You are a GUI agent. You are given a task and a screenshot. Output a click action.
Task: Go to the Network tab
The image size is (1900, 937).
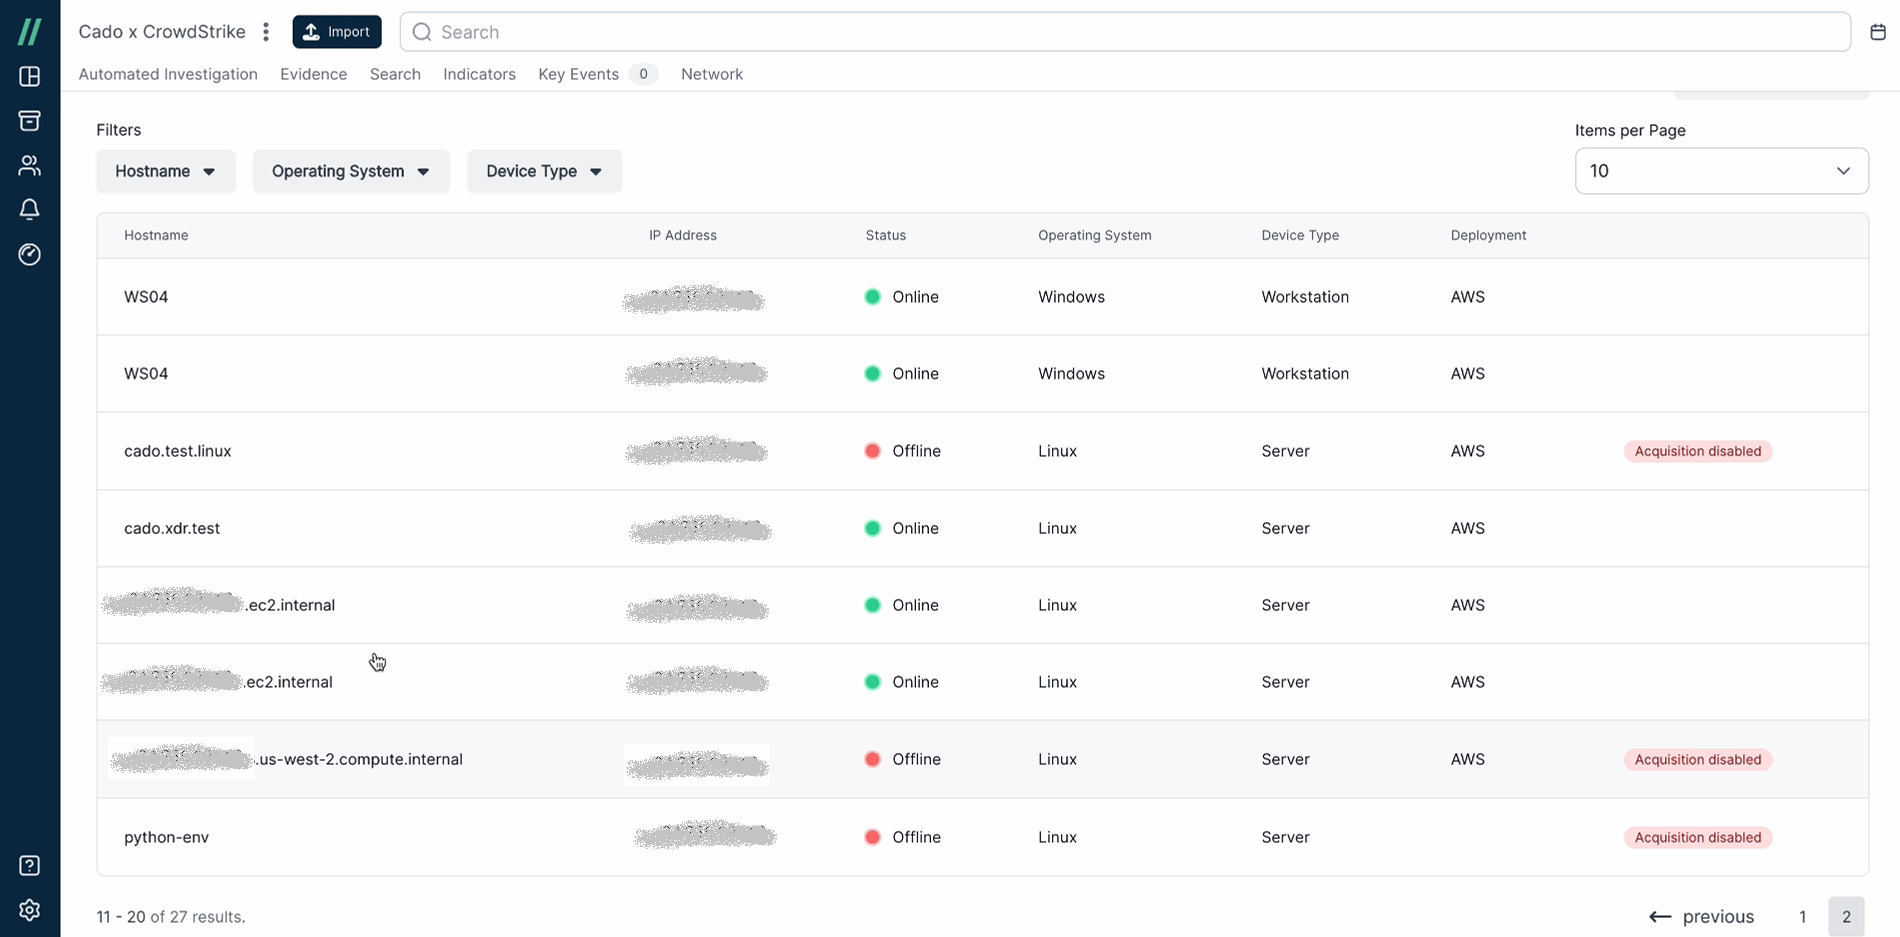[711, 74]
